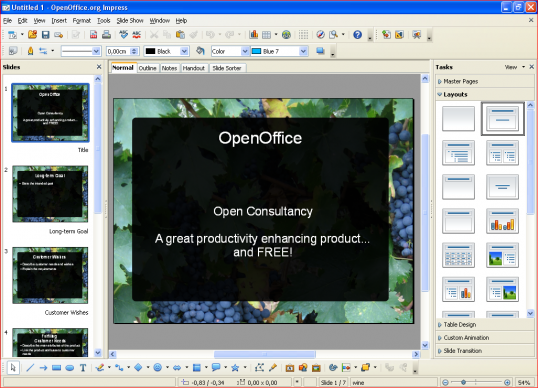Open the Help icon in toolbar
The height and width of the screenshot is (388, 538).
tap(358, 35)
